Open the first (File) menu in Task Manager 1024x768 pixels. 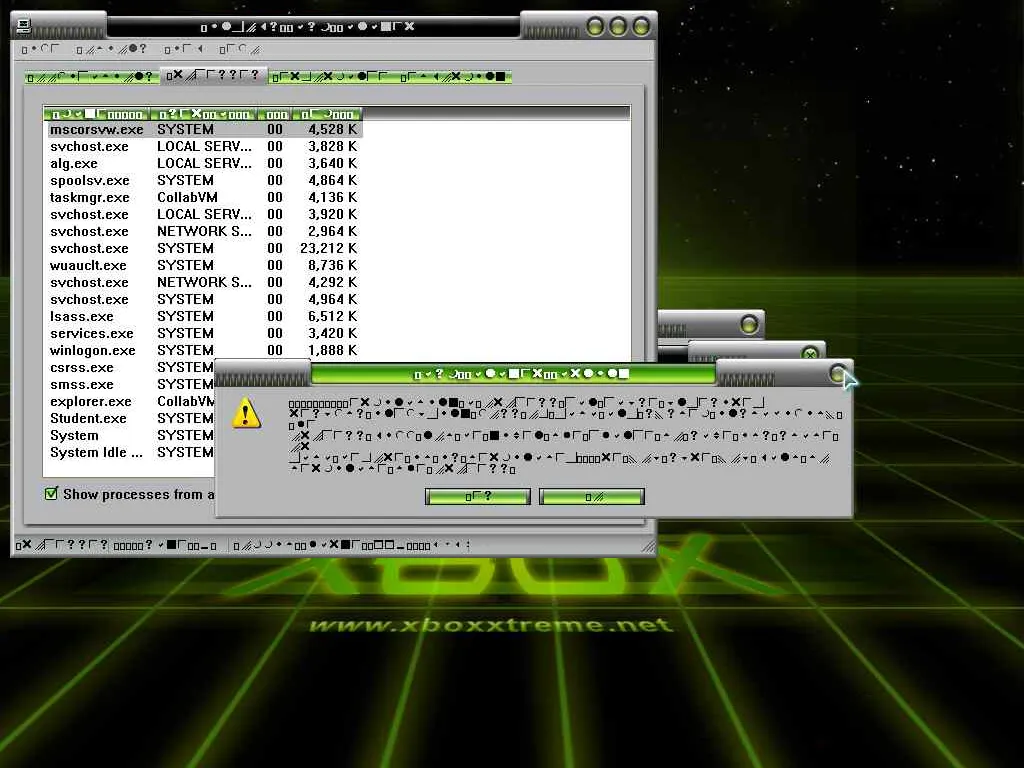click(x=40, y=49)
